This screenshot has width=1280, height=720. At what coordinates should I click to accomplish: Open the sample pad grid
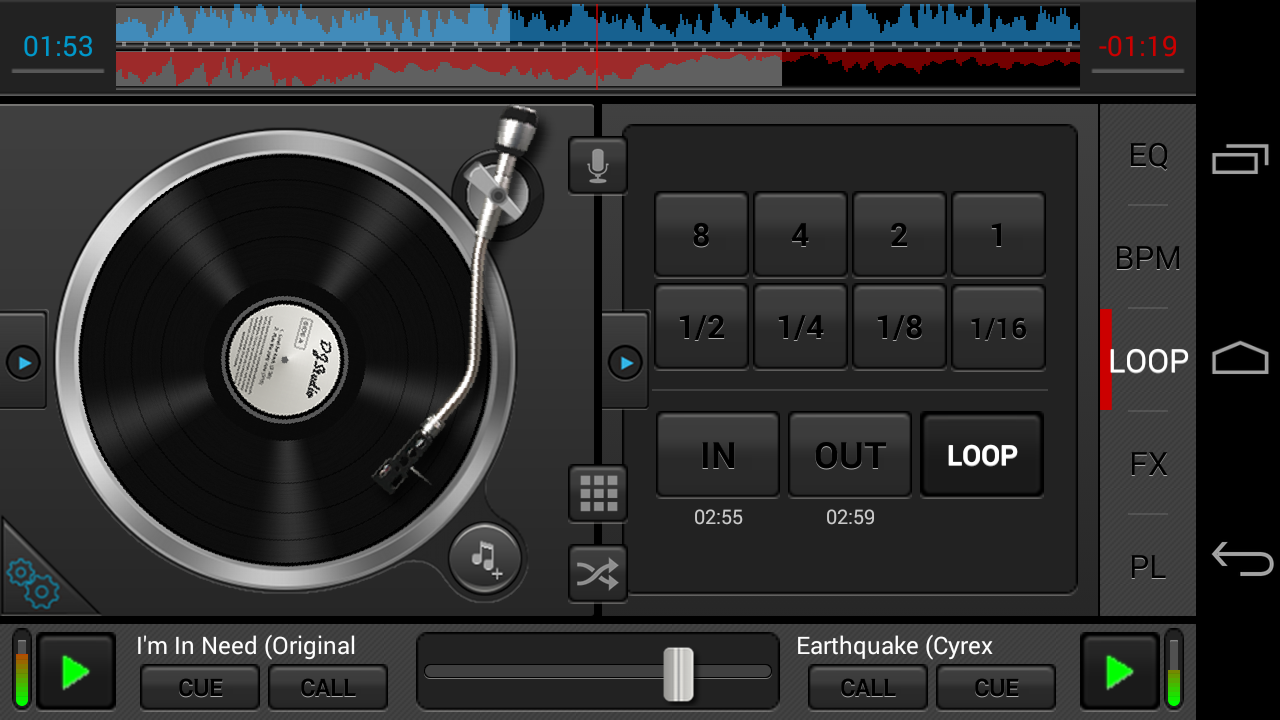pyautogui.click(x=597, y=493)
